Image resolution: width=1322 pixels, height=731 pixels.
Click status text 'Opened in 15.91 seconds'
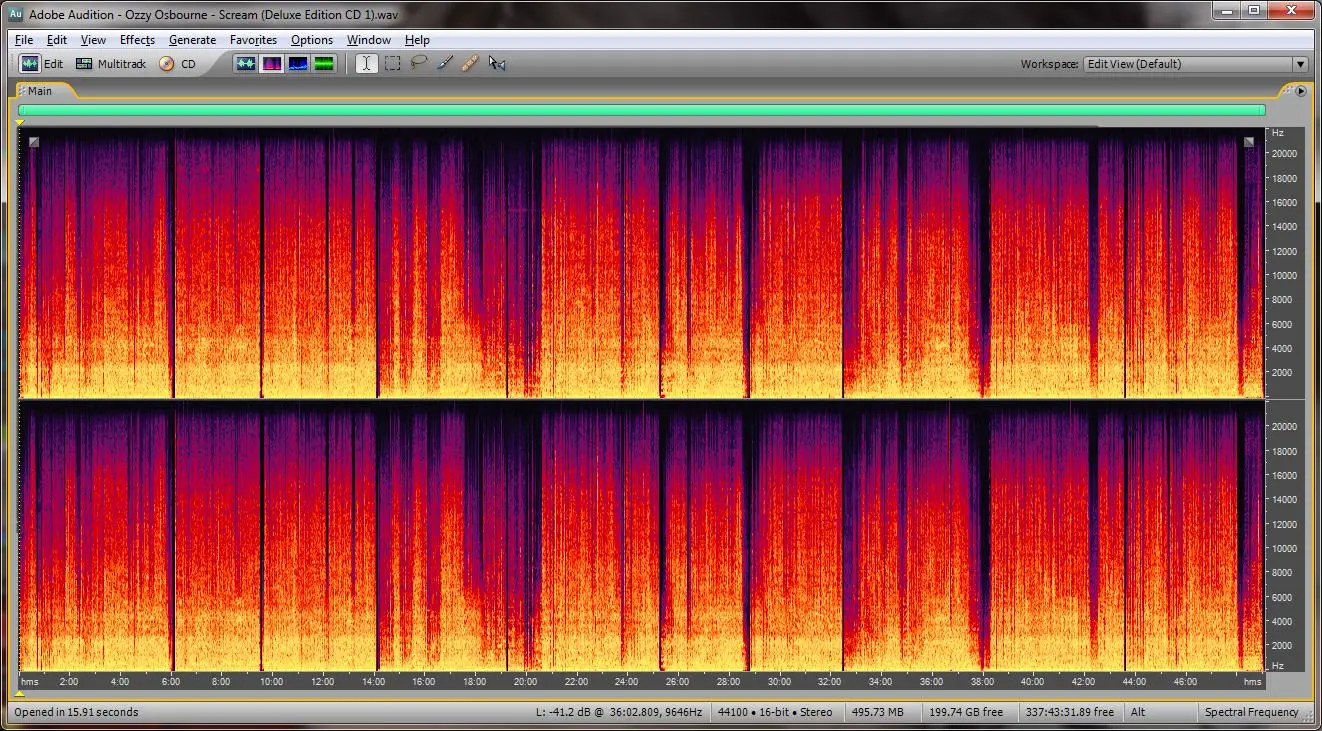(77, 712)
